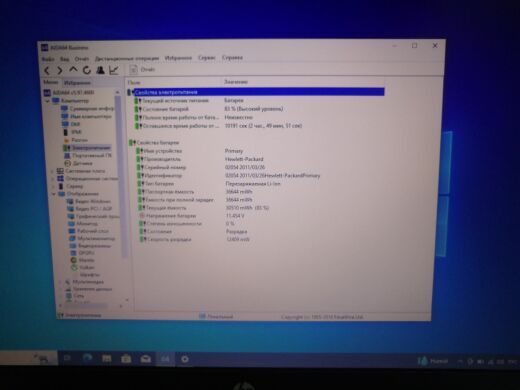
Task: Select Графический процессор in the tree
Action: 93,216
